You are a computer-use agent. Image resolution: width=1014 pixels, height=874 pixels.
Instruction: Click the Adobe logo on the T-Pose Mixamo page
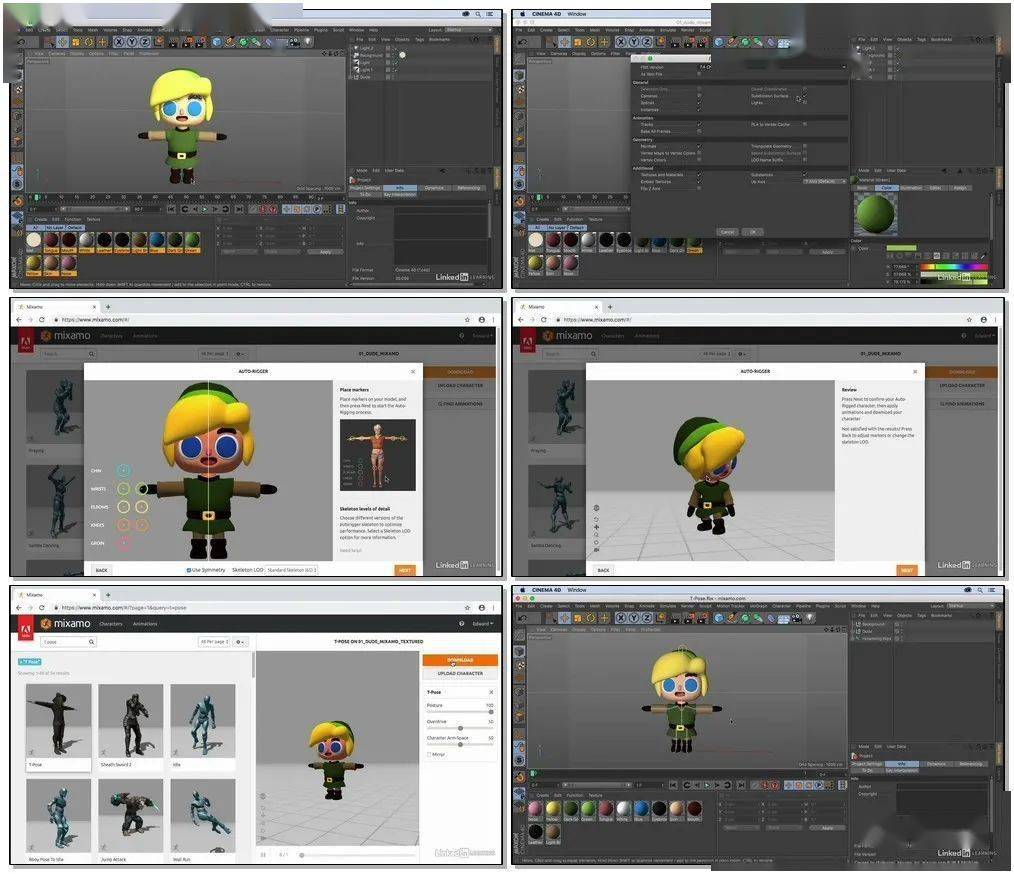[26, 627]
